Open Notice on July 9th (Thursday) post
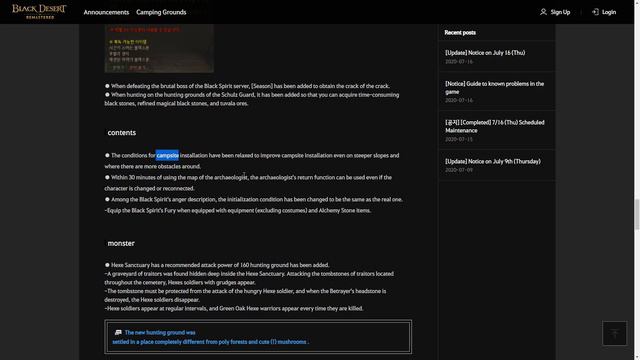640x360 pixels. pyautogui.click(x=493, y=161)
